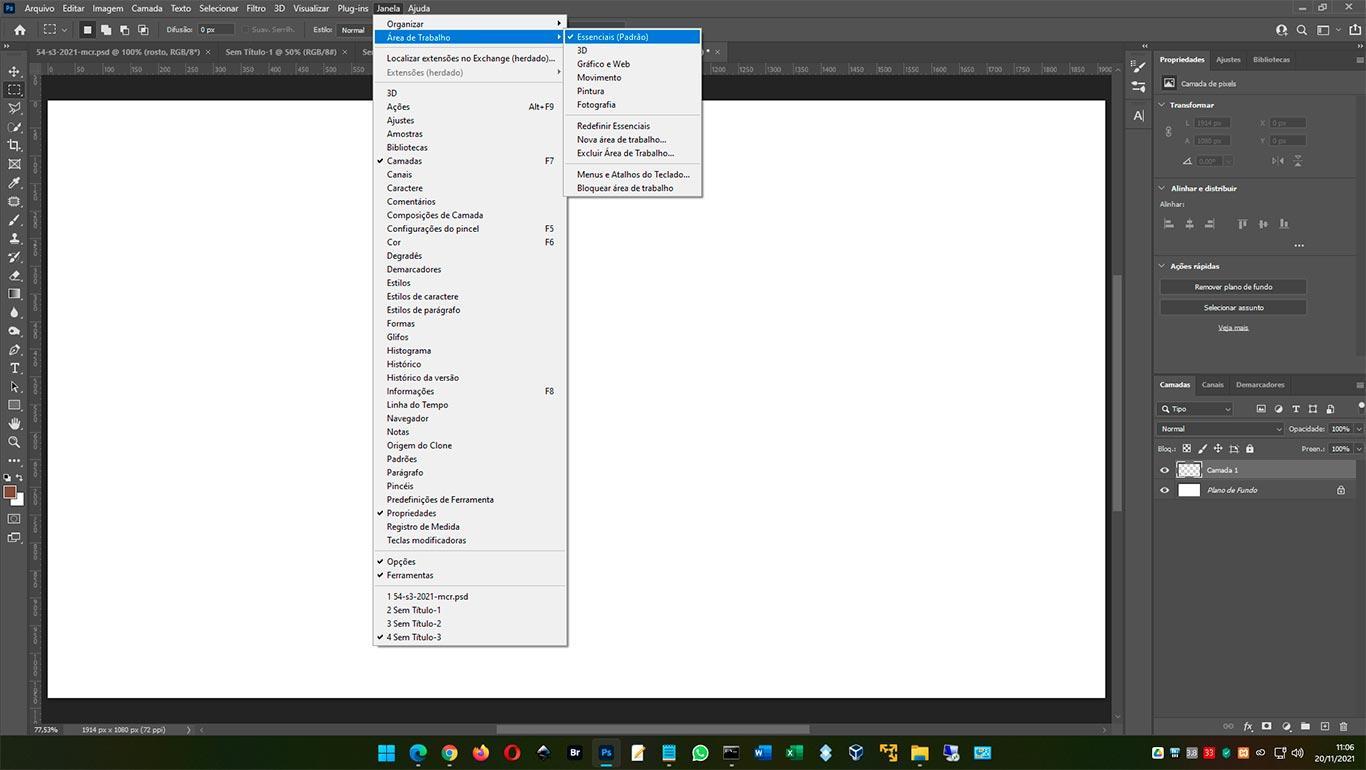Viewport: 1366px width, 770px height.
Task: Add a layer mask to the layer
Action: click(1267, 726)
